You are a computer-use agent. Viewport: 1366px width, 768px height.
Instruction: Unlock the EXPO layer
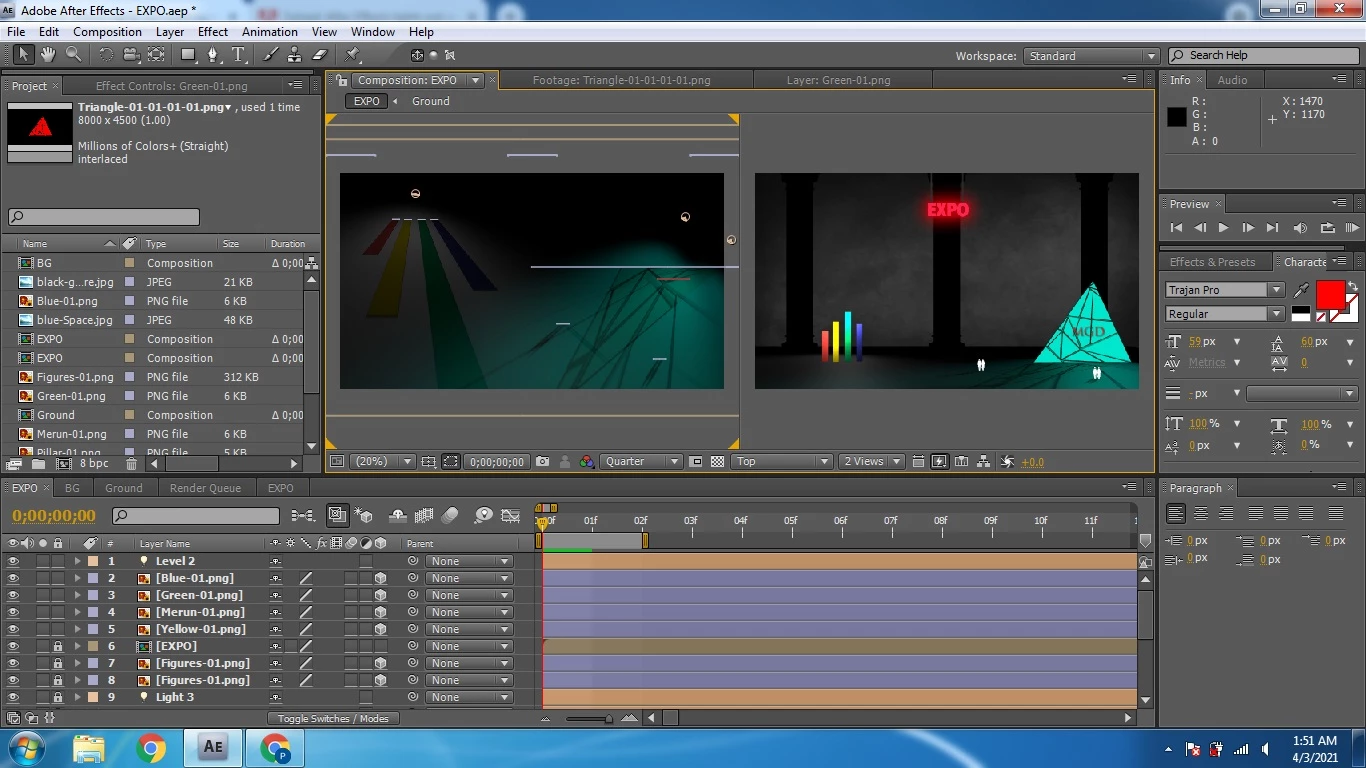57,647
